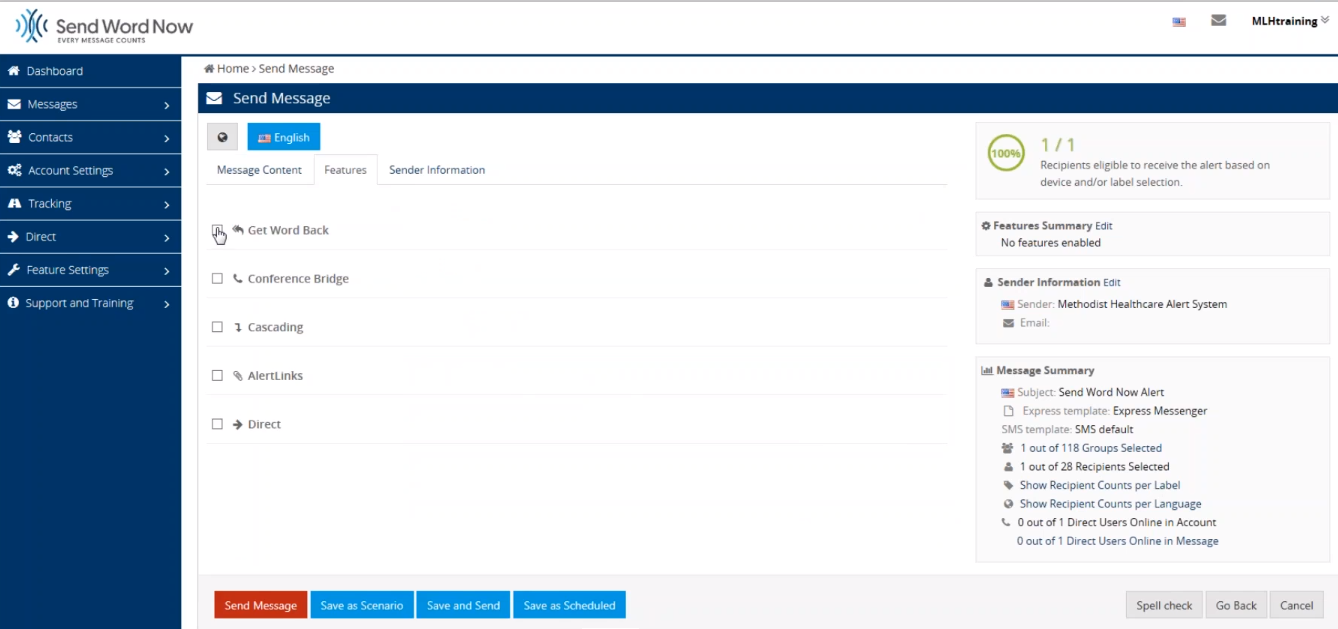
Task: Click the home icon in breadcrumb
Action: click(x=209, y=69)
